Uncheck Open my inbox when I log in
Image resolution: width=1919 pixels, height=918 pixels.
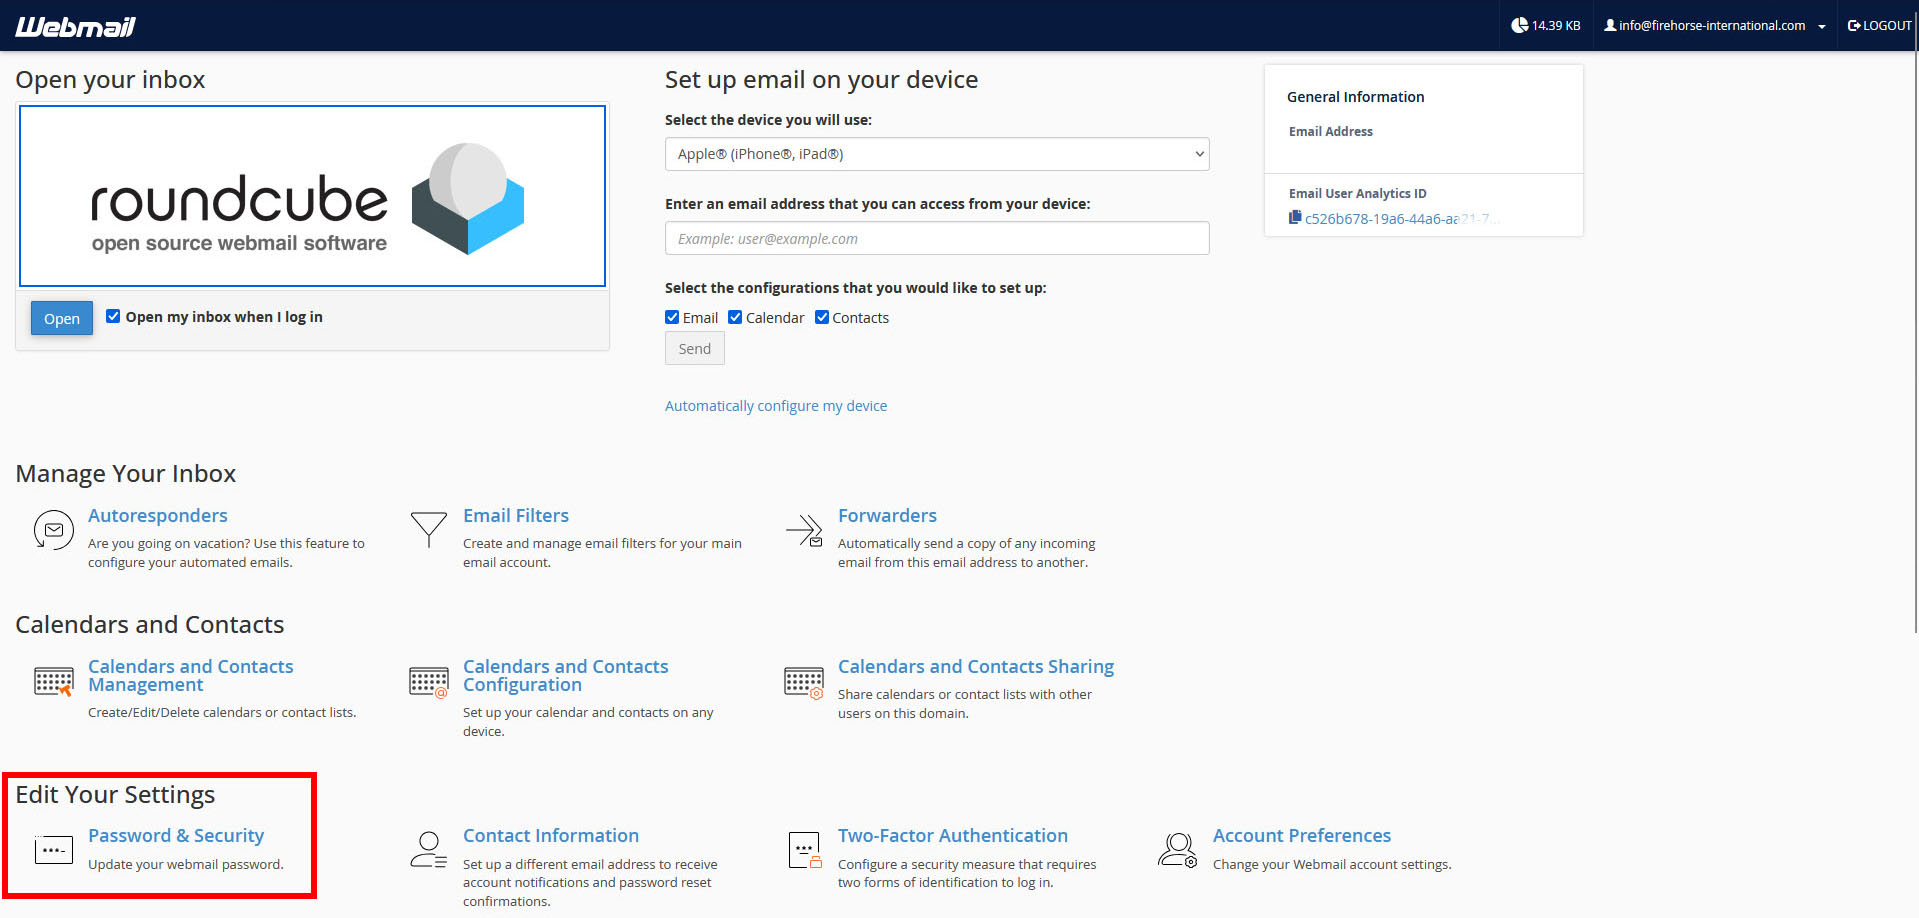113,316
